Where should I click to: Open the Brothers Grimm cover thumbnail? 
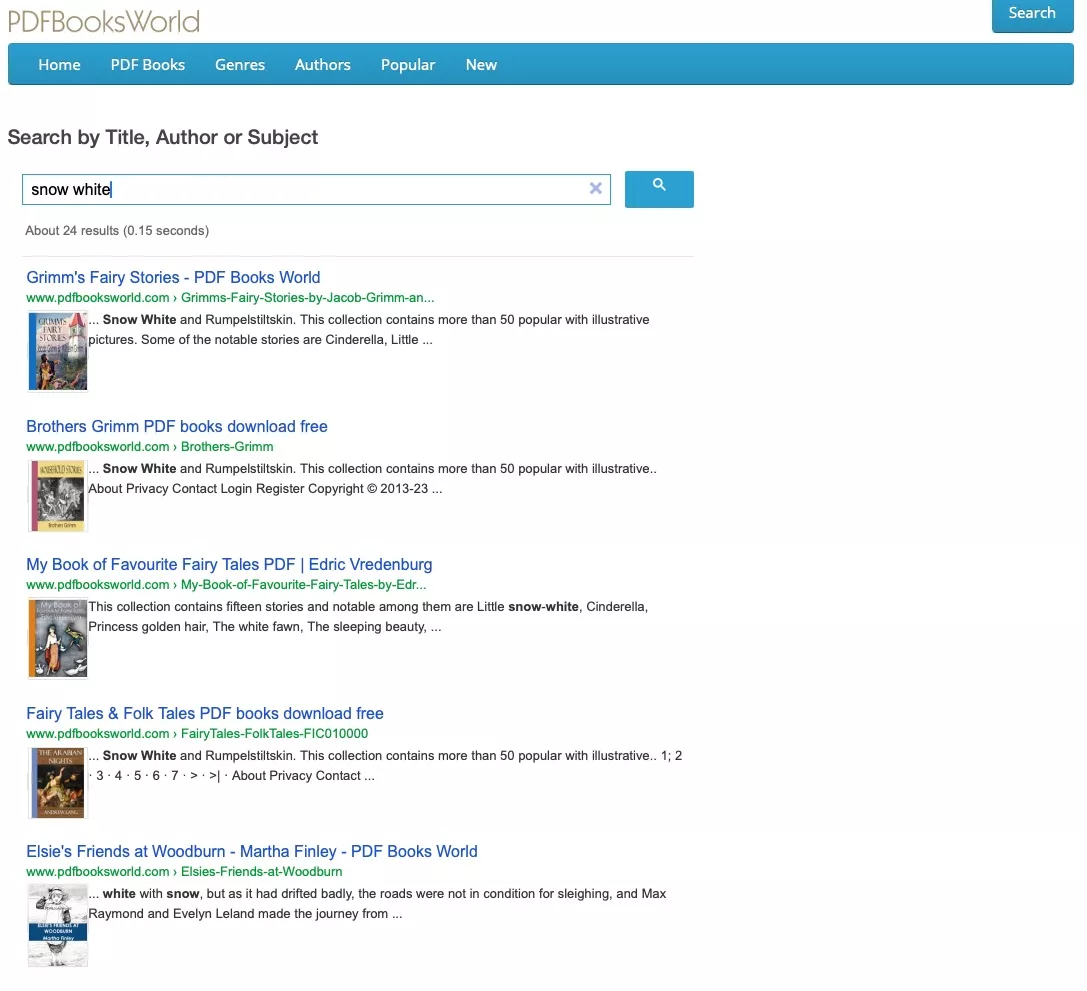57,495
